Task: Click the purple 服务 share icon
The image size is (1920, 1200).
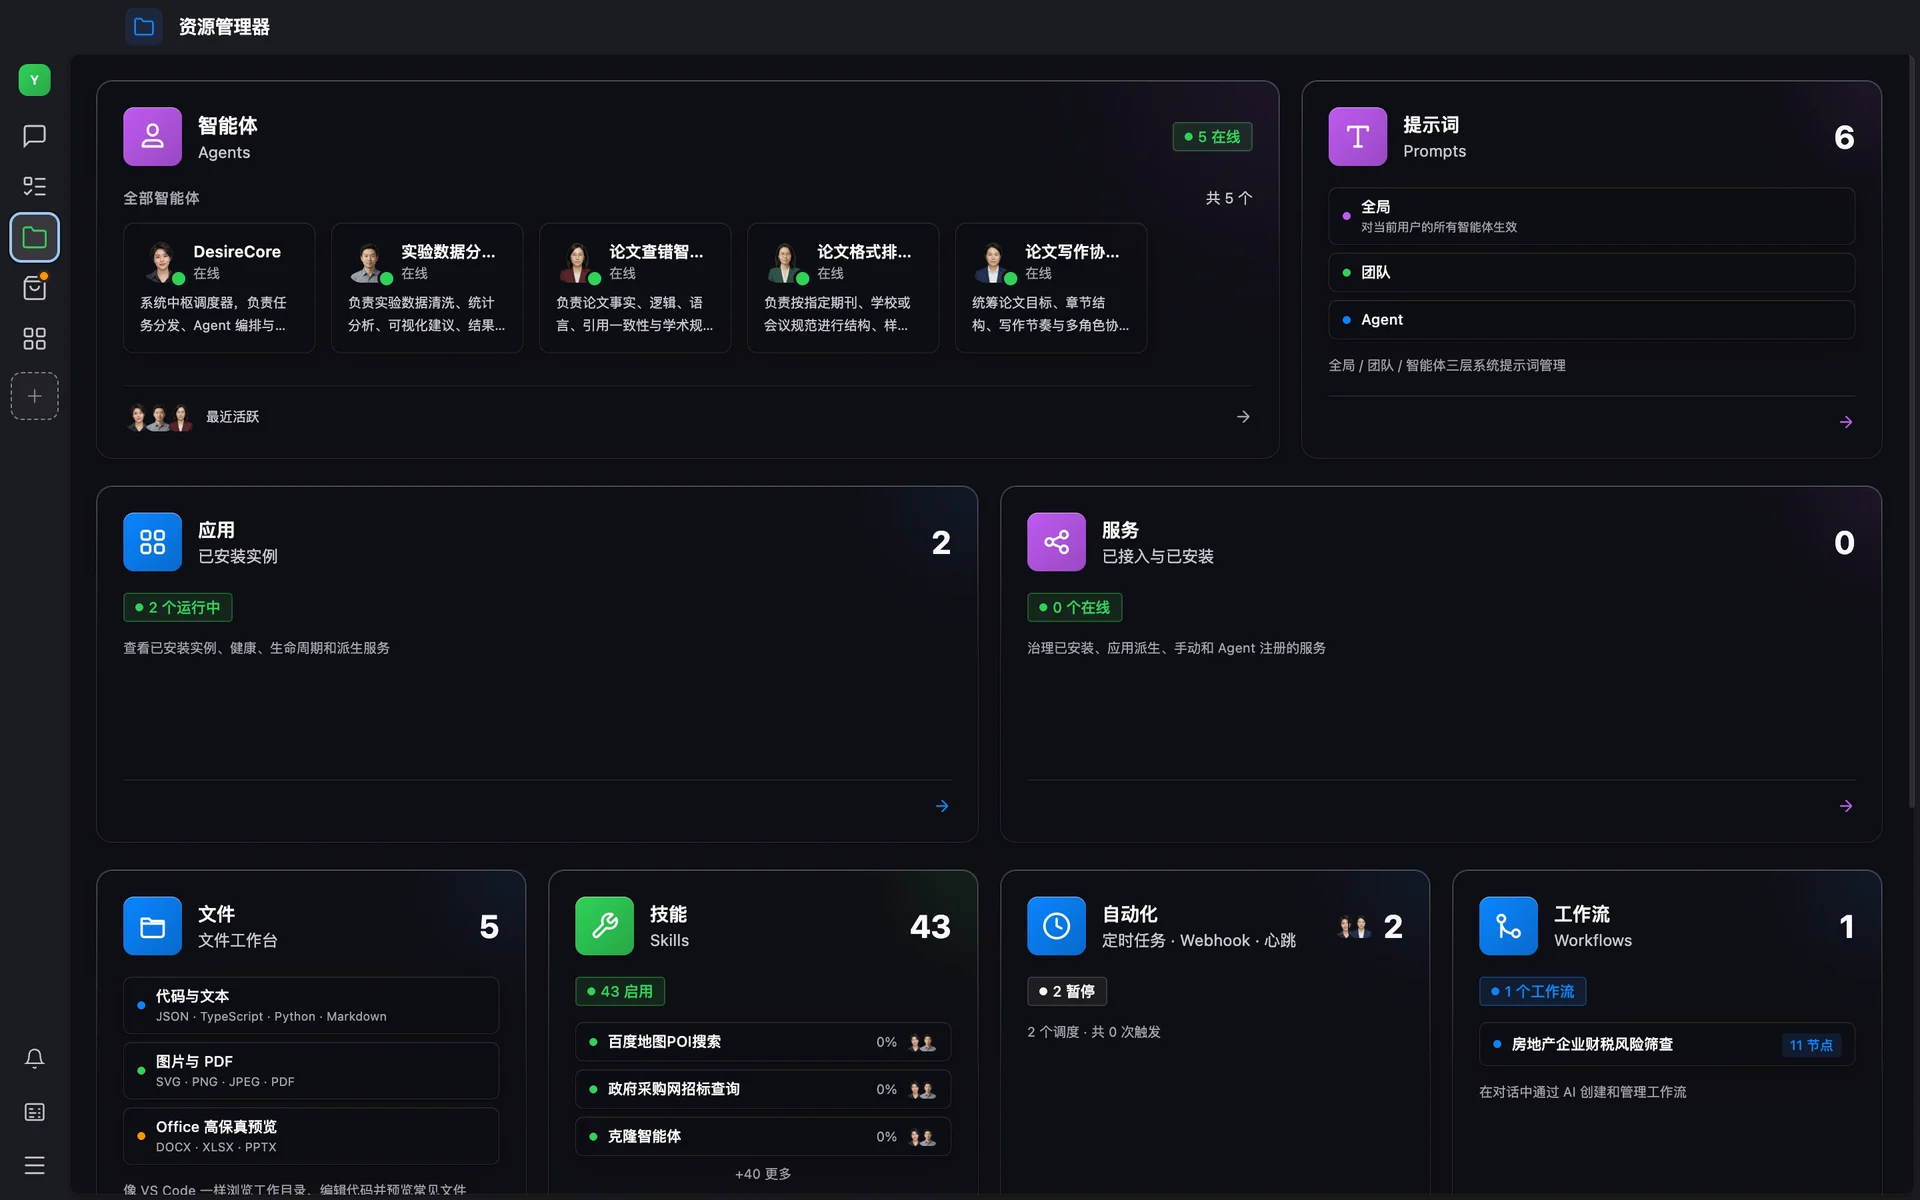Action: pos(1056,542)
